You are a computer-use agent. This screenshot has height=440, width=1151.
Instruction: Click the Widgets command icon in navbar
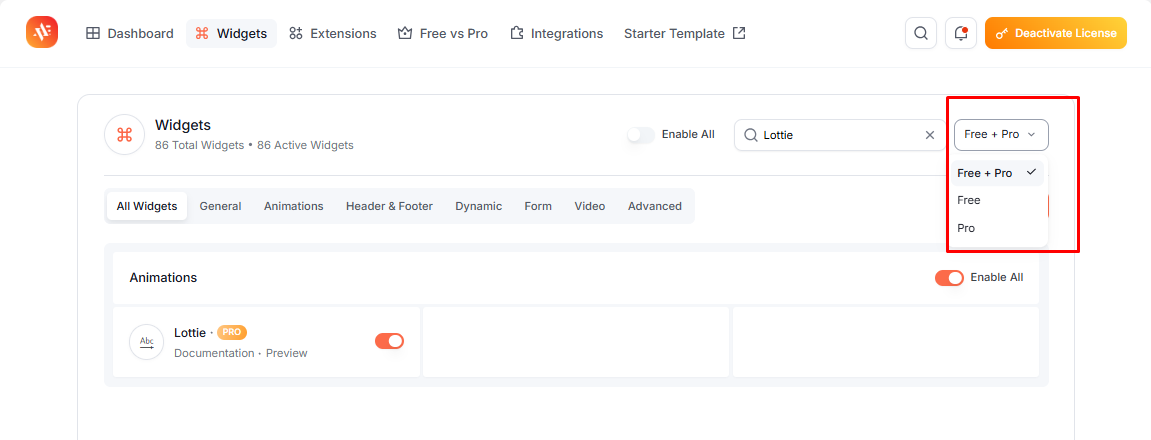tap(203, 34)
